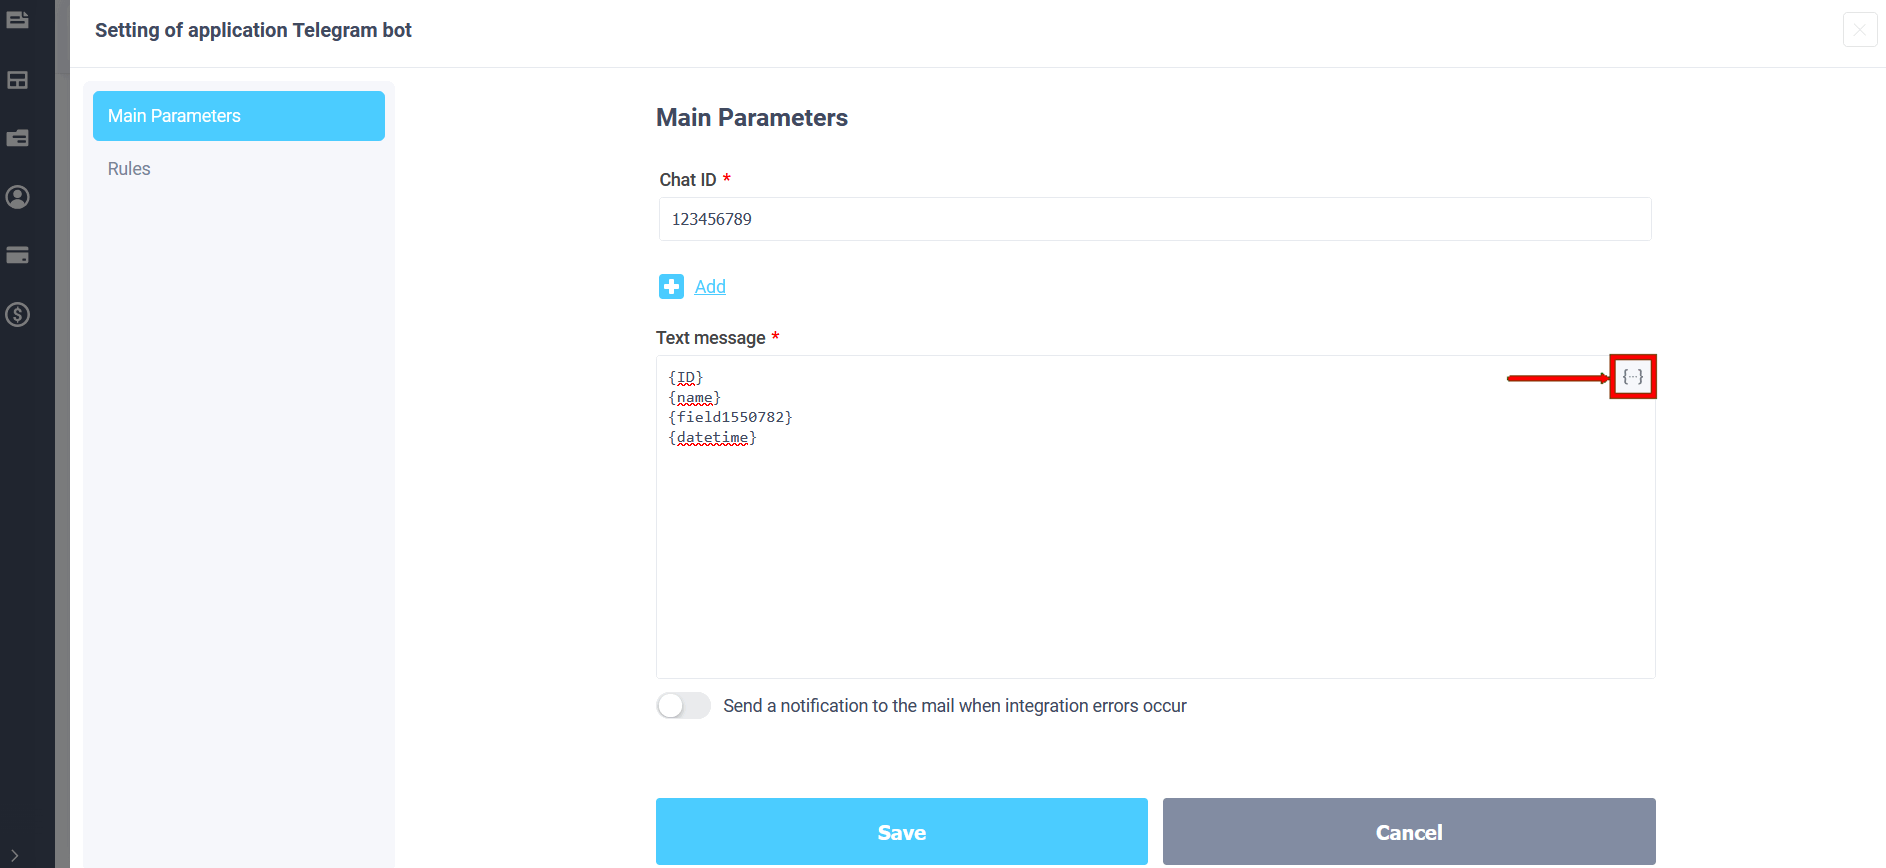Image resolution: width=1886 pixels, height=868 pixels.
Task: Close the Telegram bot settings dialog
Action: (1860, 30)
